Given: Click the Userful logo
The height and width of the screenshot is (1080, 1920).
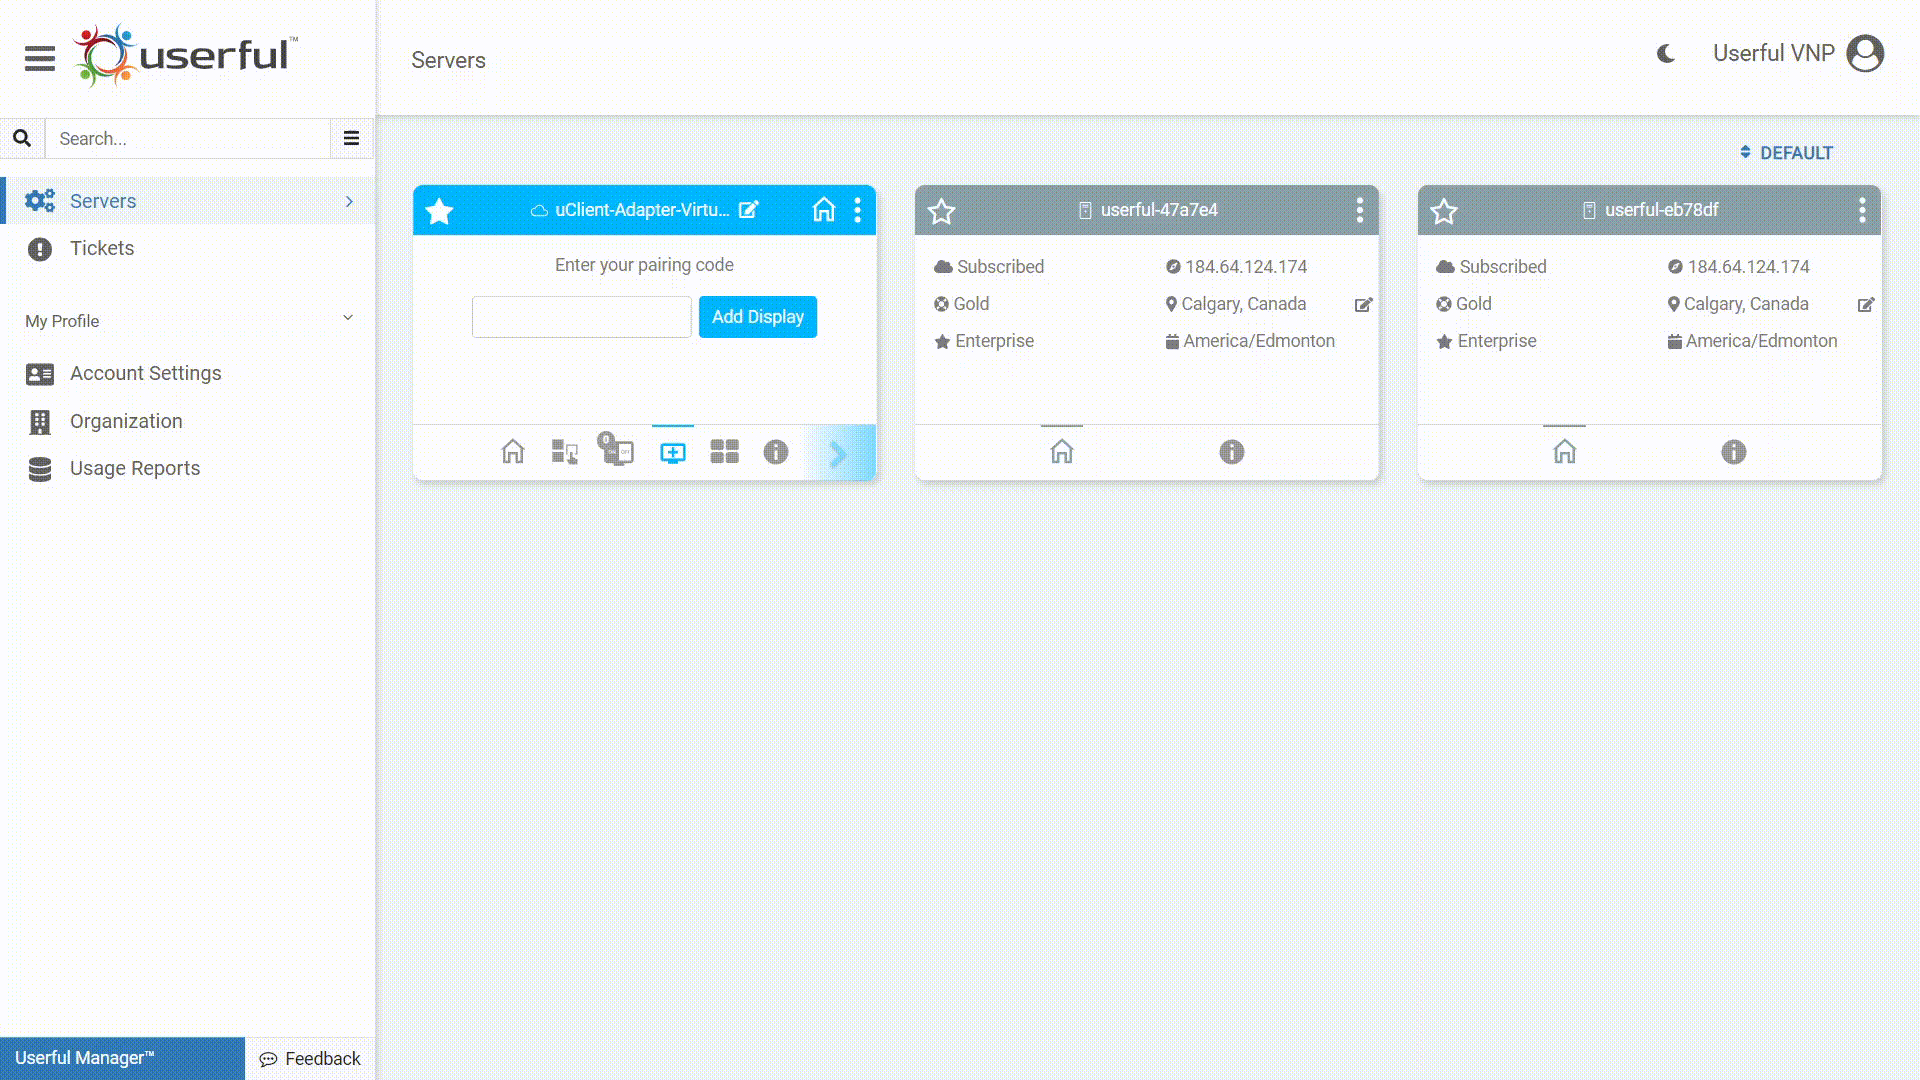Looking at the screenshot, I should 186,56.
